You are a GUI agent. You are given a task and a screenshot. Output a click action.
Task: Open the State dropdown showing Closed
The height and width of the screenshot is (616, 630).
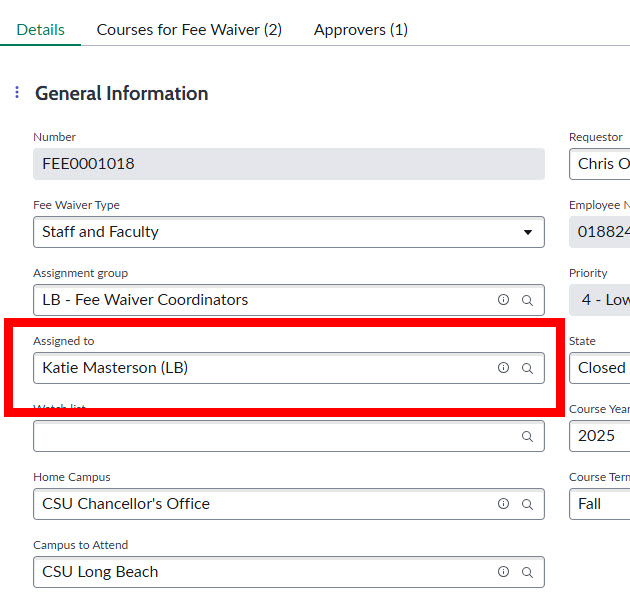[x=600, y=368]
